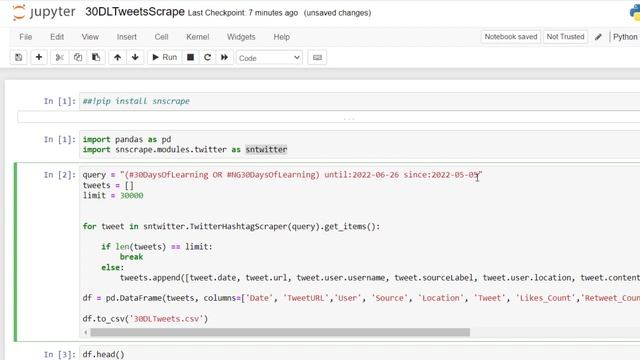Click the tweets = [] line
The image size is (640, 360).
pyautogui.click(x=108, y=185)
